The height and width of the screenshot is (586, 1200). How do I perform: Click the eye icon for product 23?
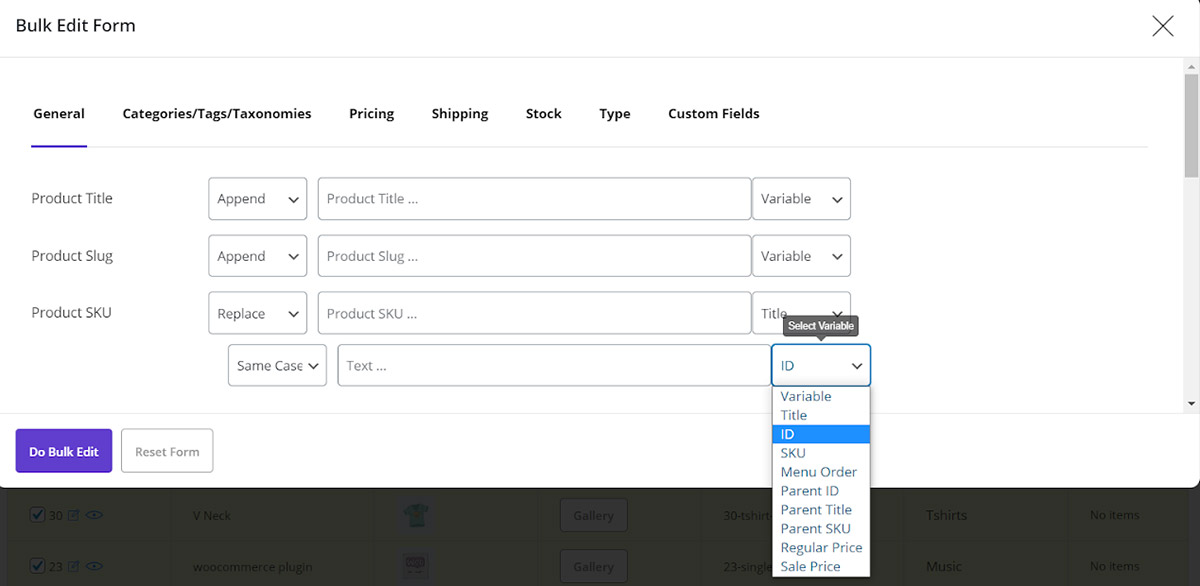point(95,567)
